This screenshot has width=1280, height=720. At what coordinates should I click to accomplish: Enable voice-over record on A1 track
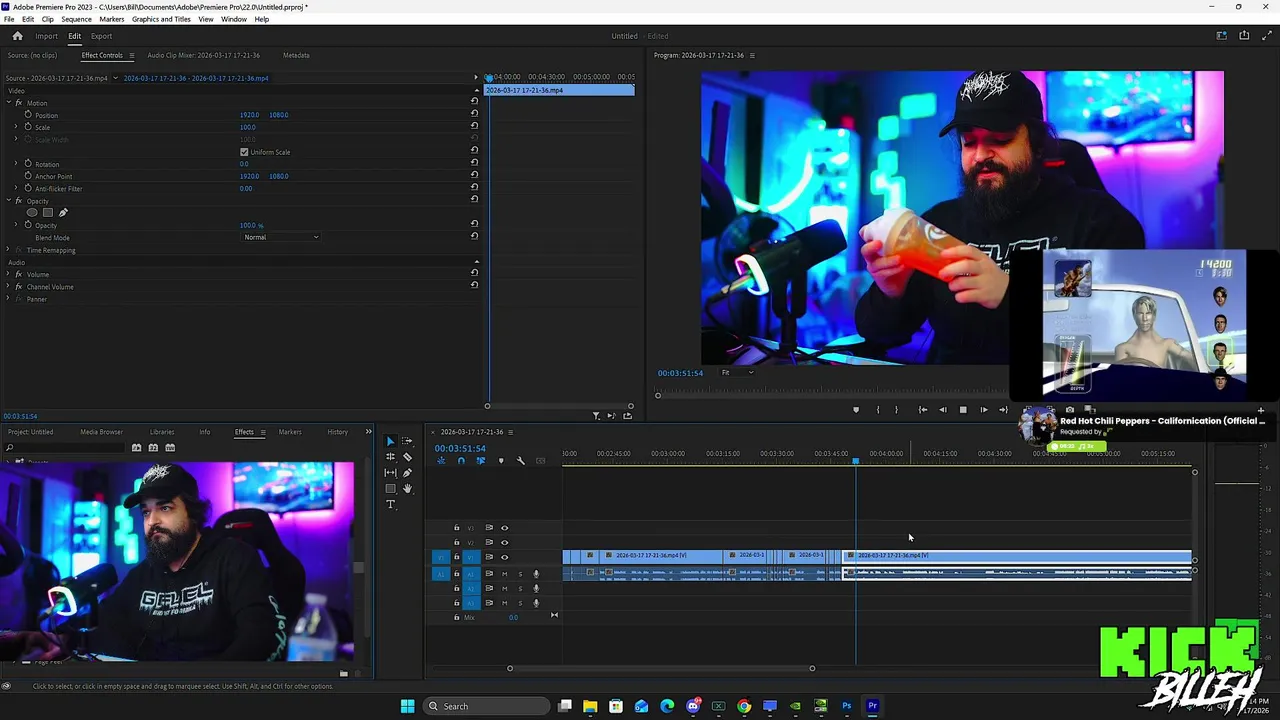point(536,574)
